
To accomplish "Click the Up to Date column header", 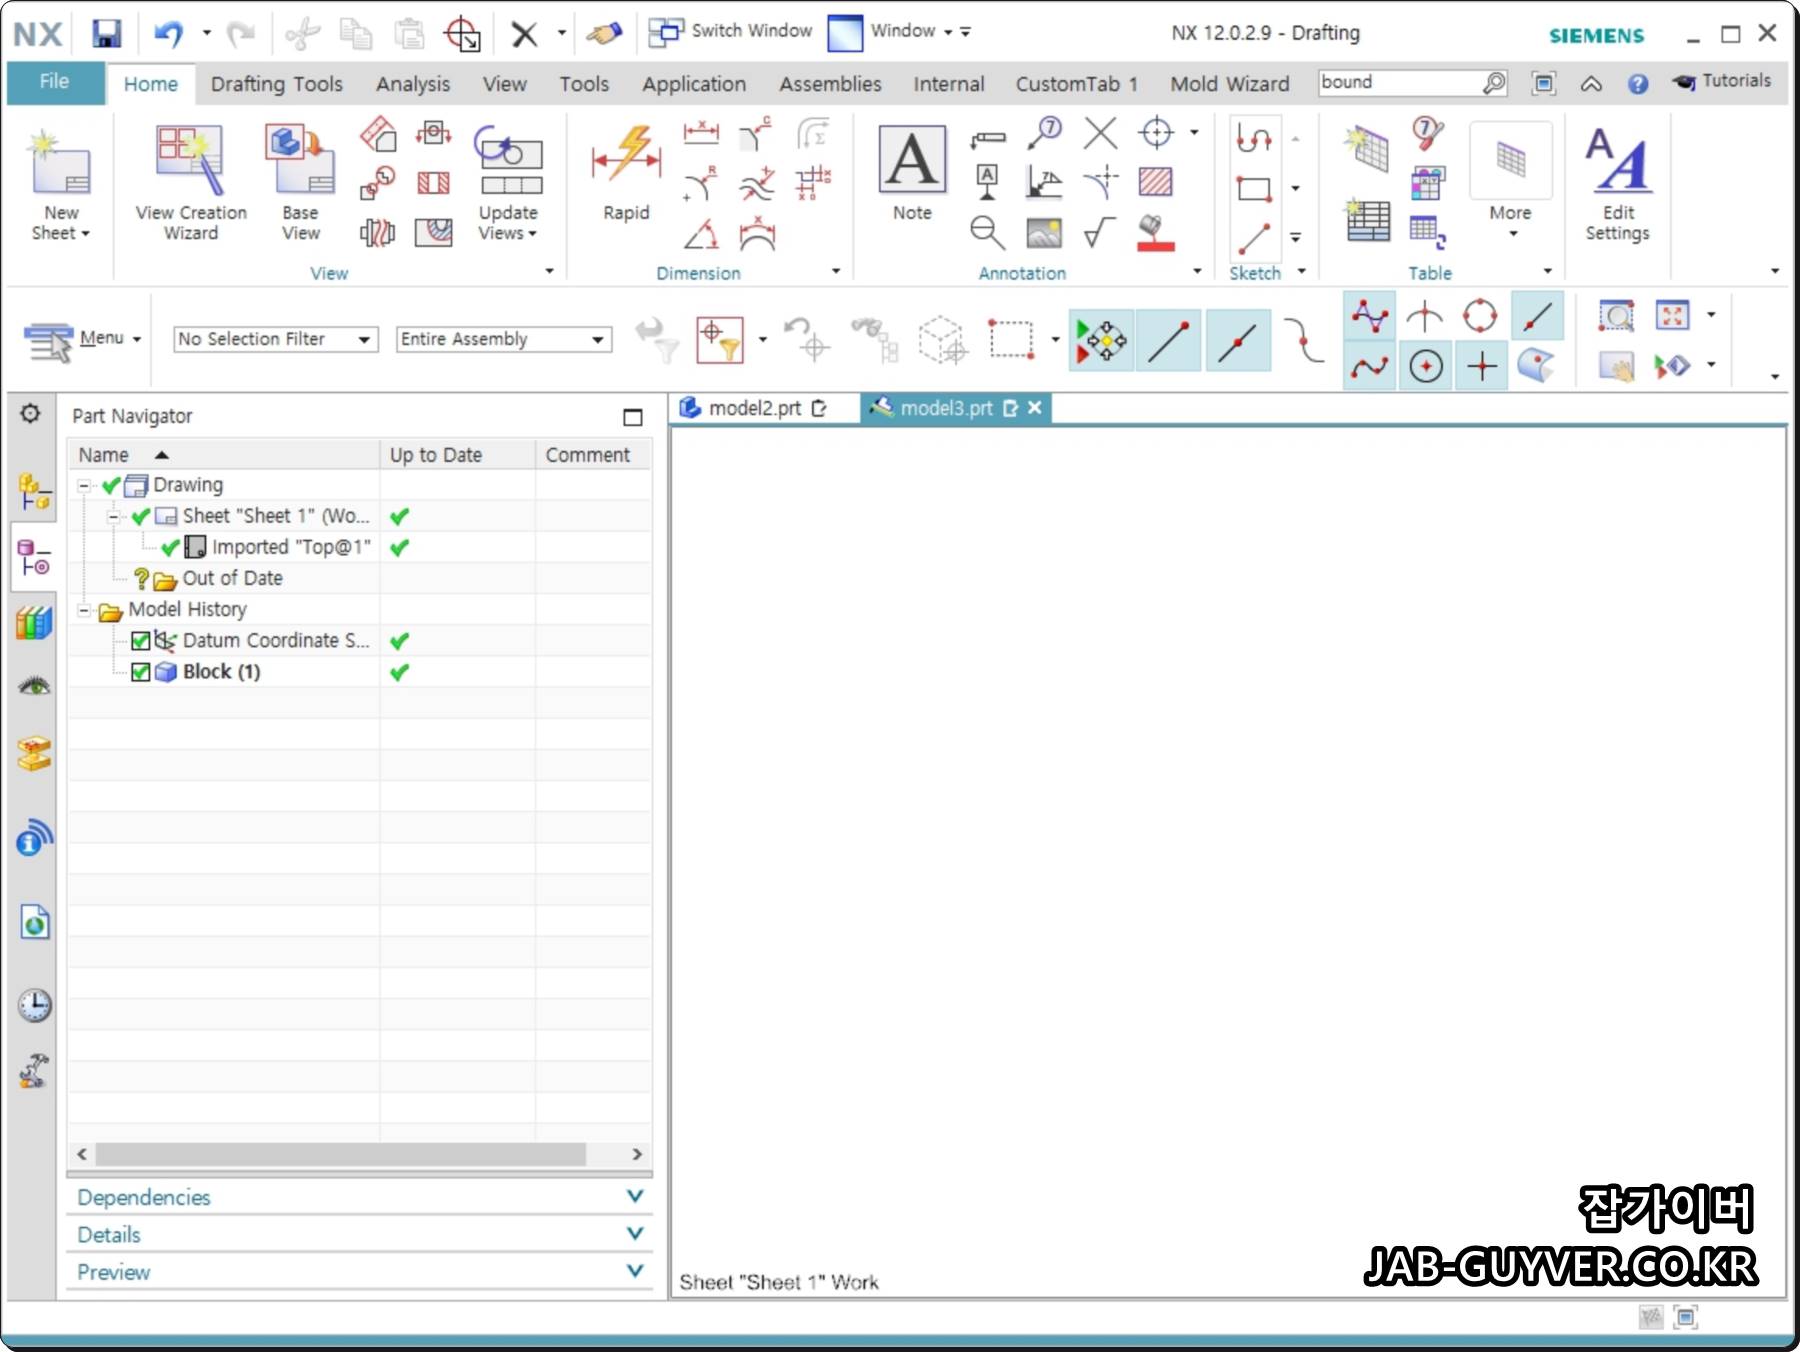I will 457,455.
